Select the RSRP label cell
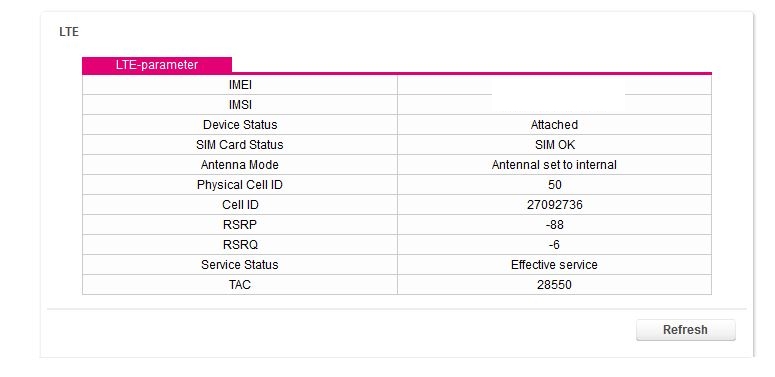 click(240, 225)
